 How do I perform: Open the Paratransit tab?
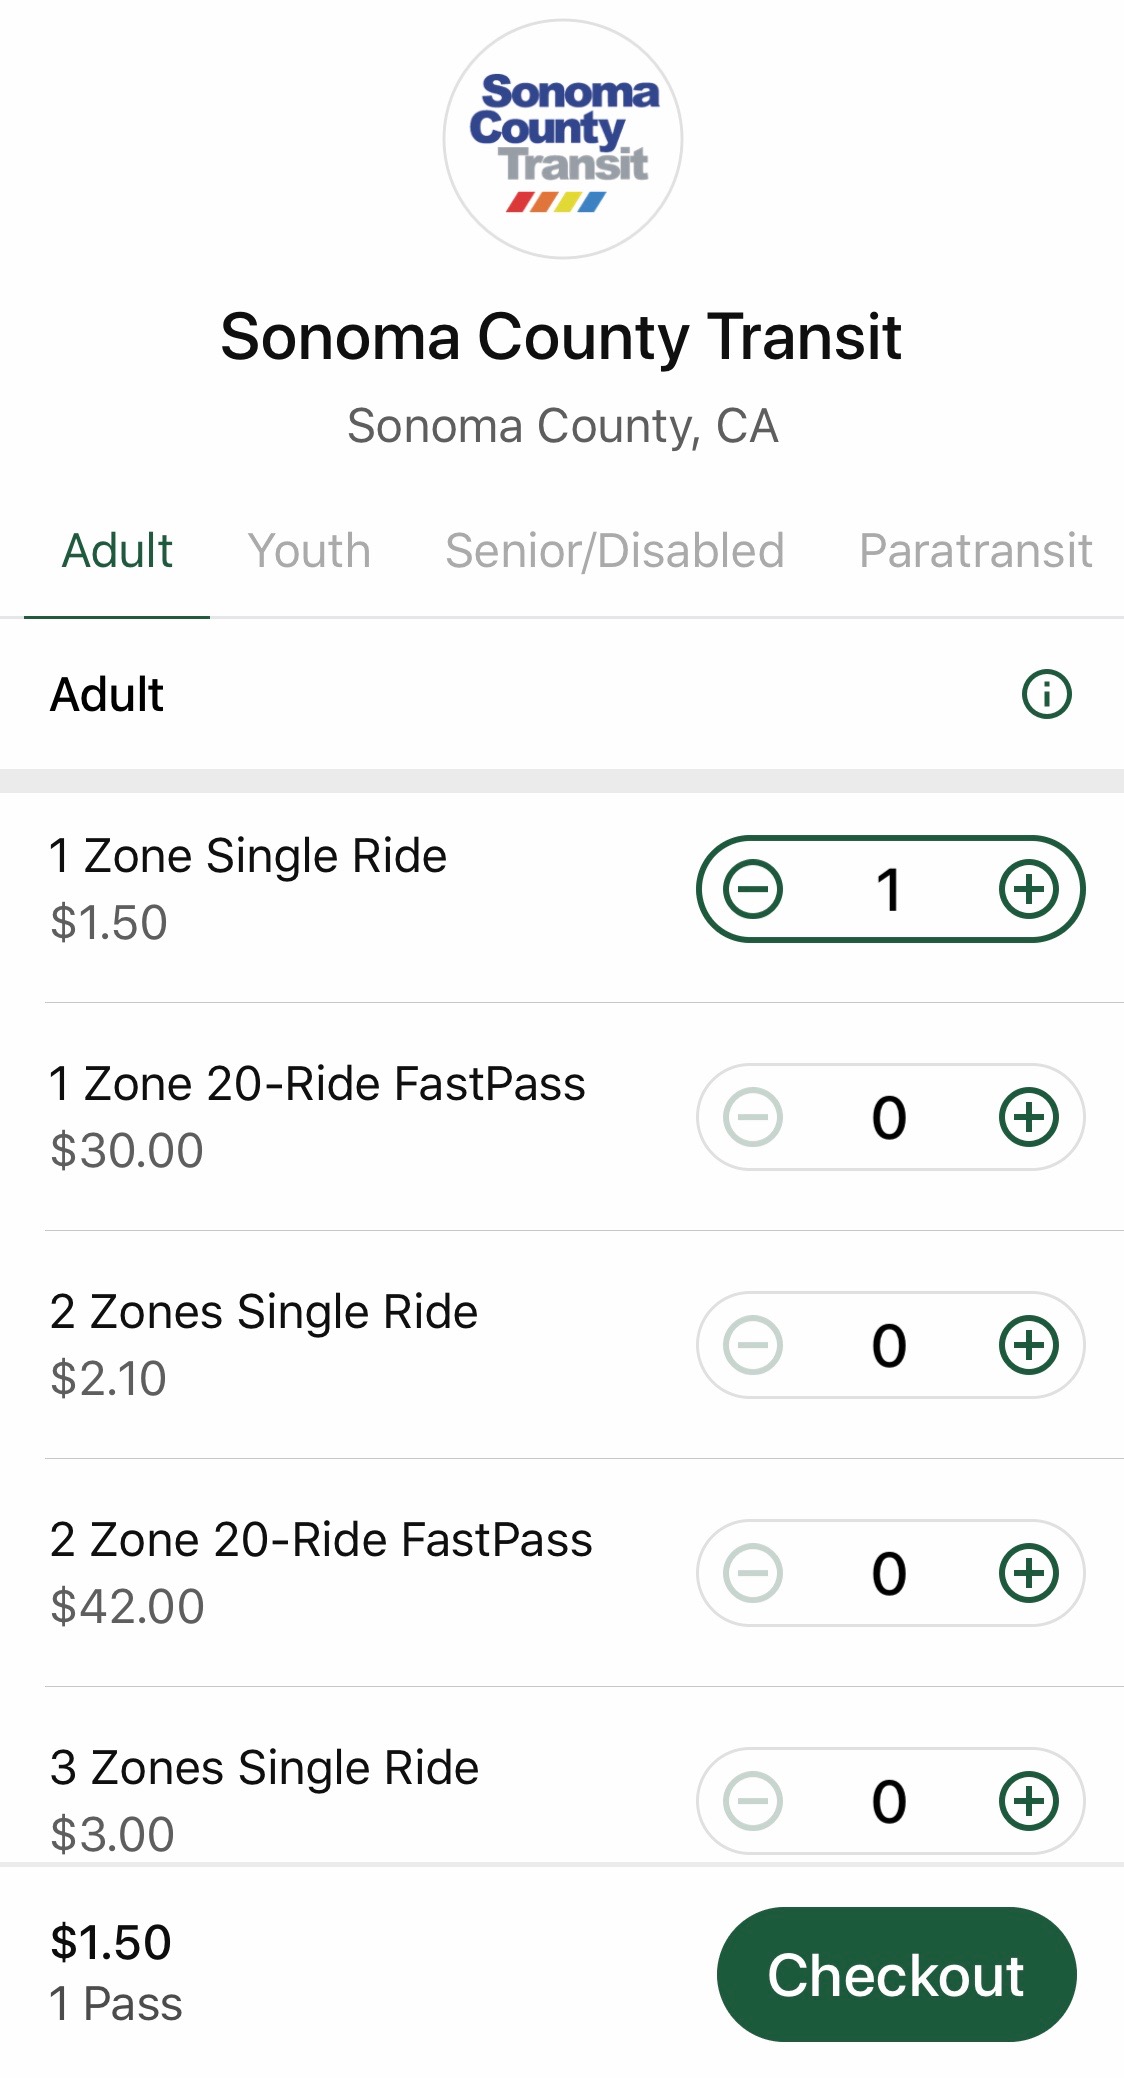pos(975,551)
